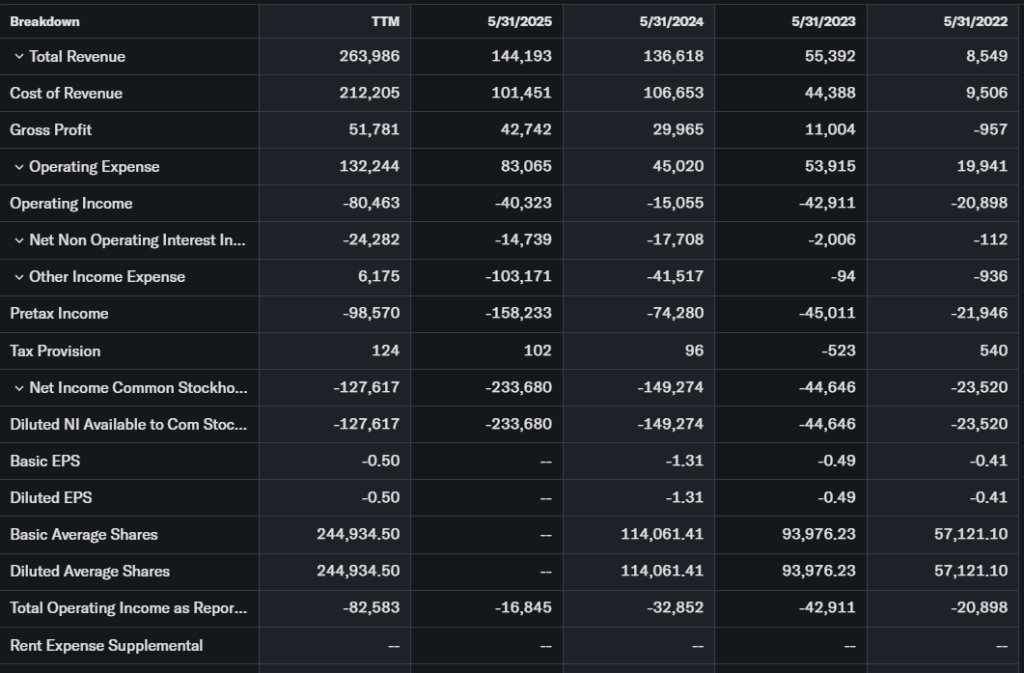Screen dimensions: 1024x673
Task: Click TTM Total Revenue value 263,986
Action: point(371,57)
